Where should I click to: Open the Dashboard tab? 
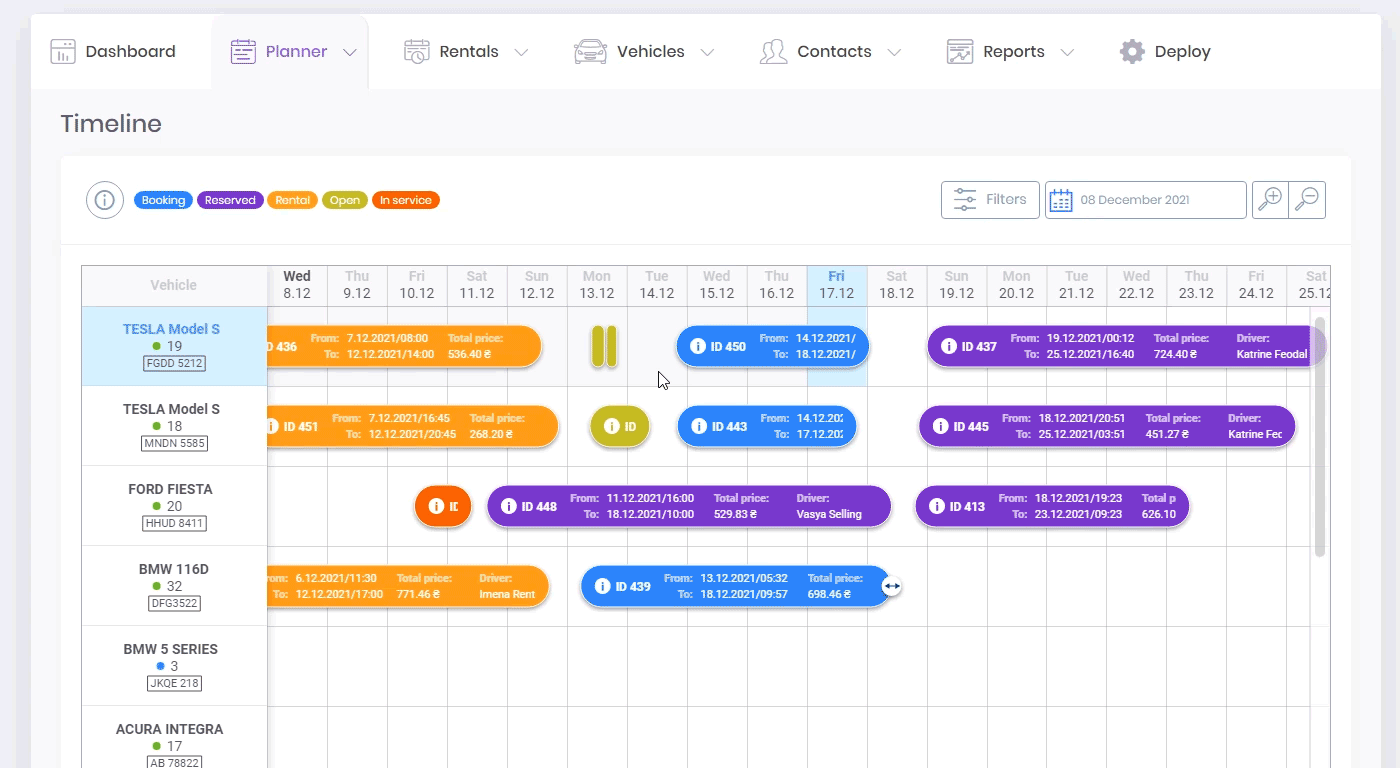[113, 52]
